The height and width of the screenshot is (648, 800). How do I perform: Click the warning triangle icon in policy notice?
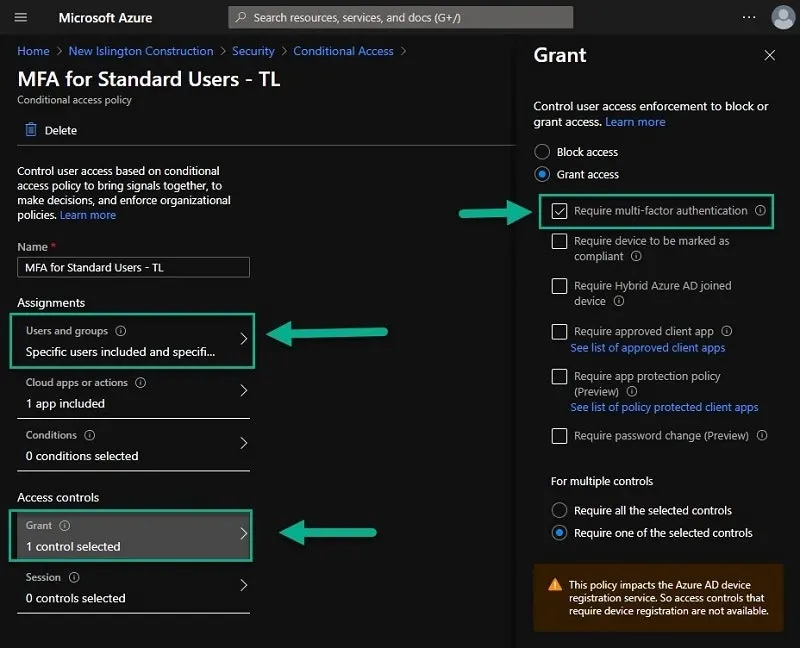click(x=555, y=585)
